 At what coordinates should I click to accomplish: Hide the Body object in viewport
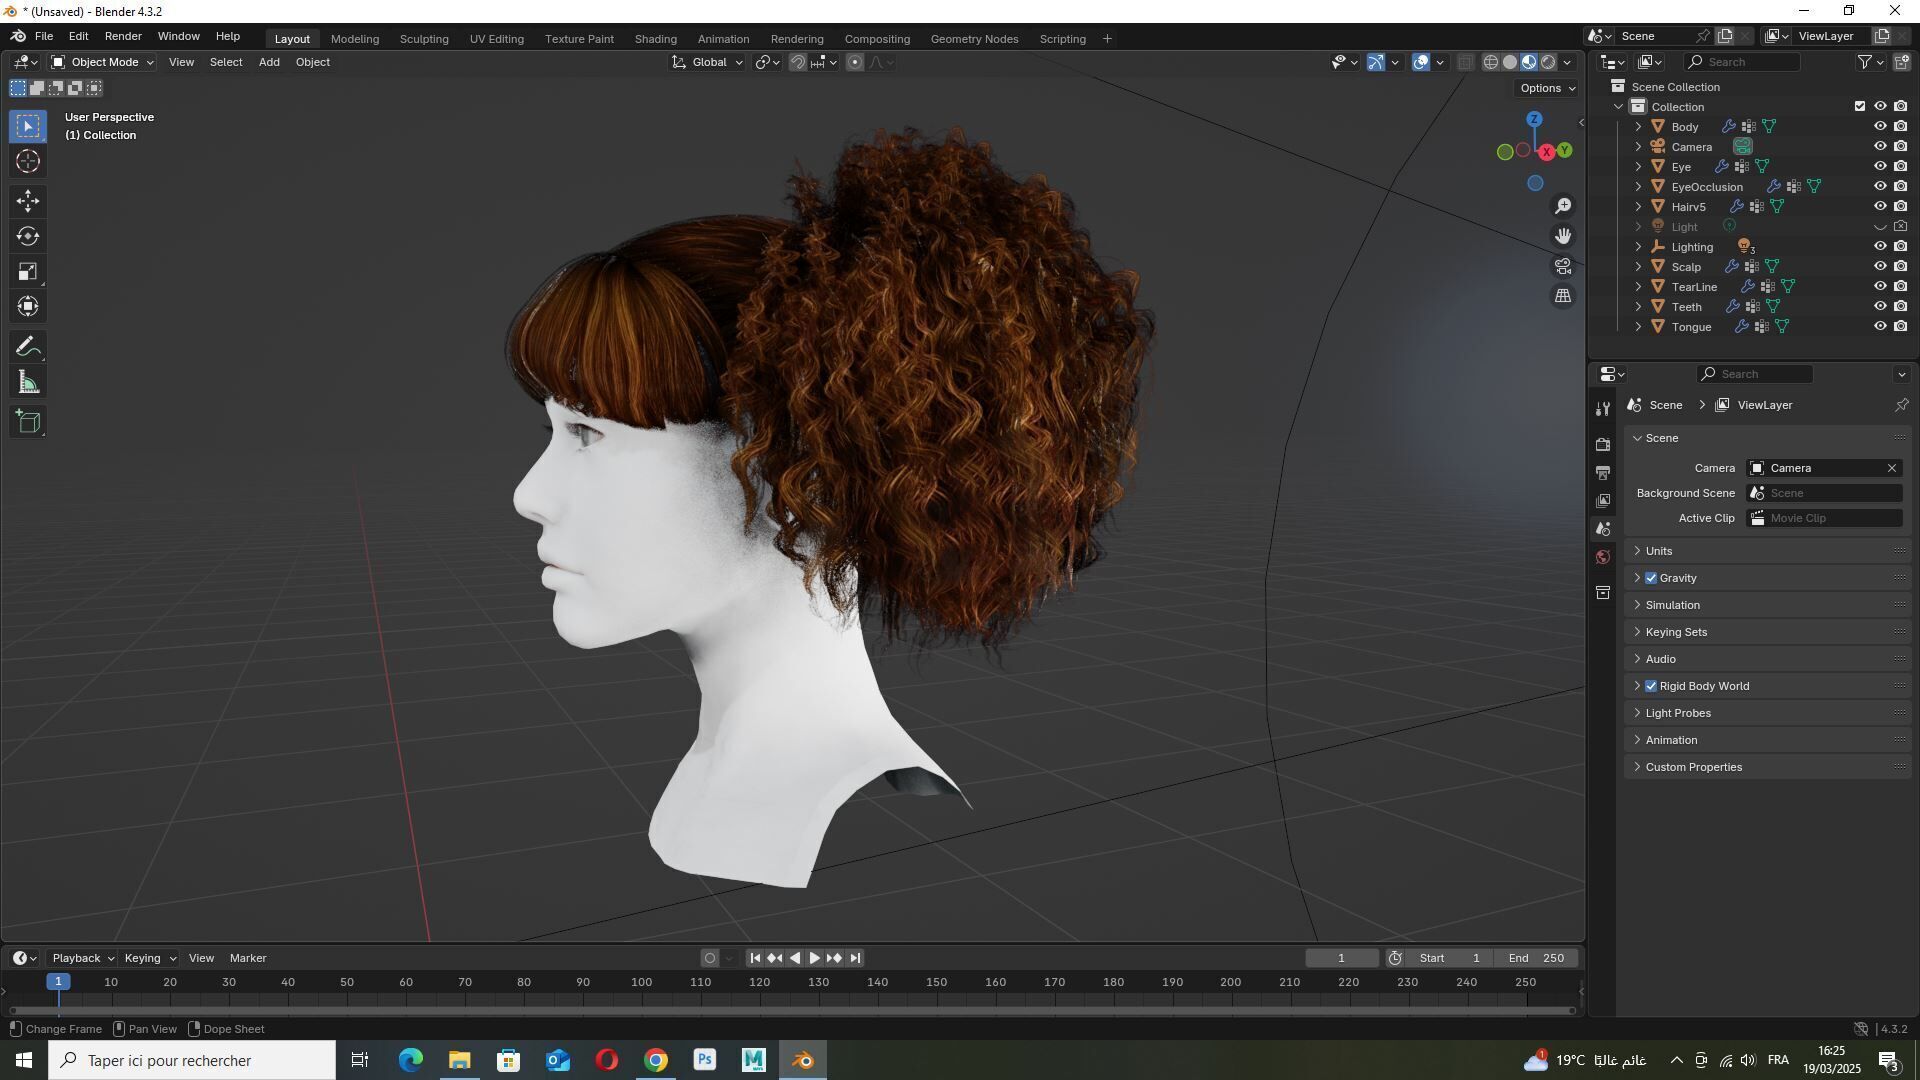pos(1880,127)
